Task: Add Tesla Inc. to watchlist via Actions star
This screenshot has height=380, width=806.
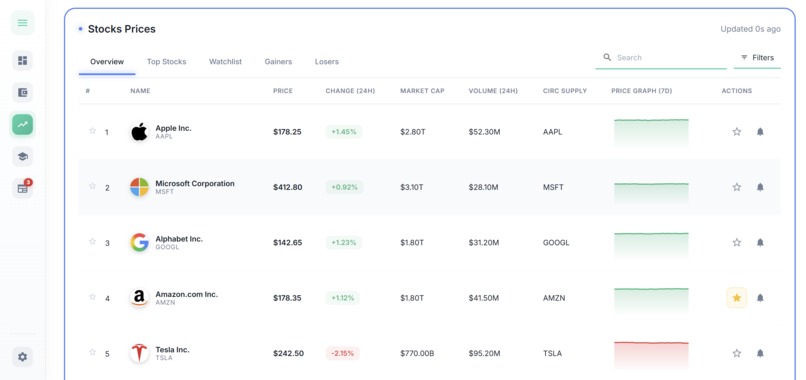Action: click(x=737, y=353)
